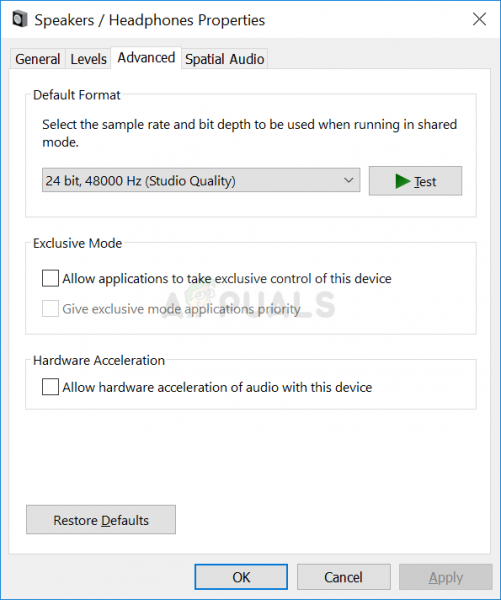This screenshot has height=600, width=501.
Task: Click the Apply button
Action: pyautogui.click(x=446, y=577)
